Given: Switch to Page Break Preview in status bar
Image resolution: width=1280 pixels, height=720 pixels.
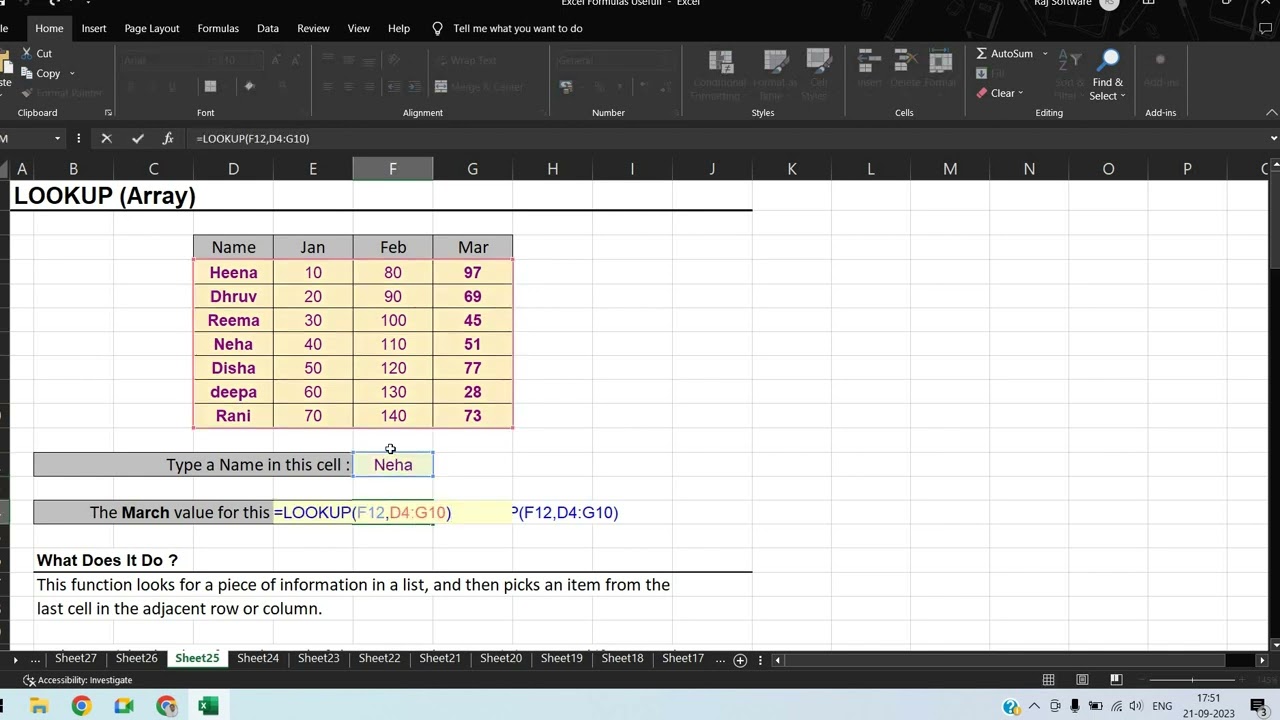Looking at the screenshot, I should coord(1116,680).
